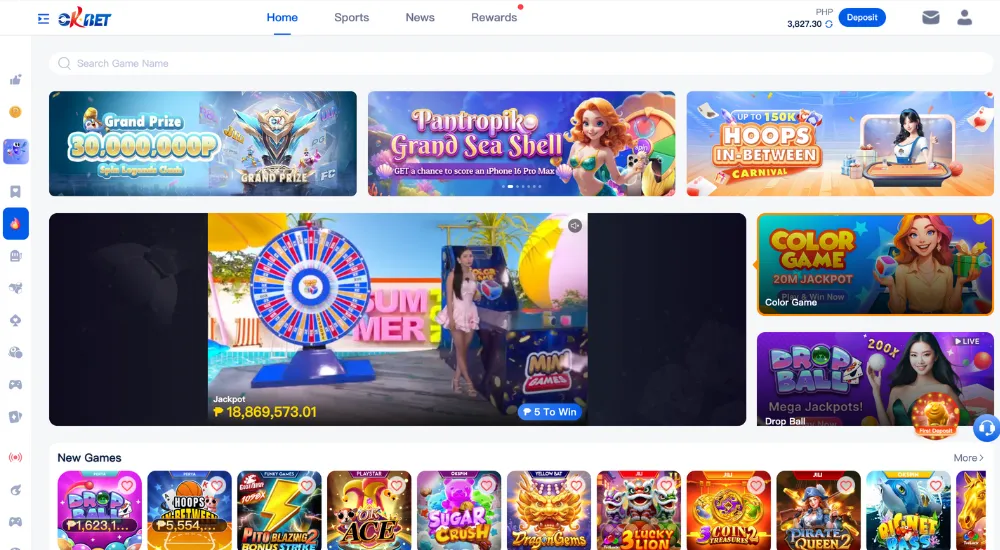Refresh the PHP balance amount
The image size is (1000, 550).
(x=828, y=24)
